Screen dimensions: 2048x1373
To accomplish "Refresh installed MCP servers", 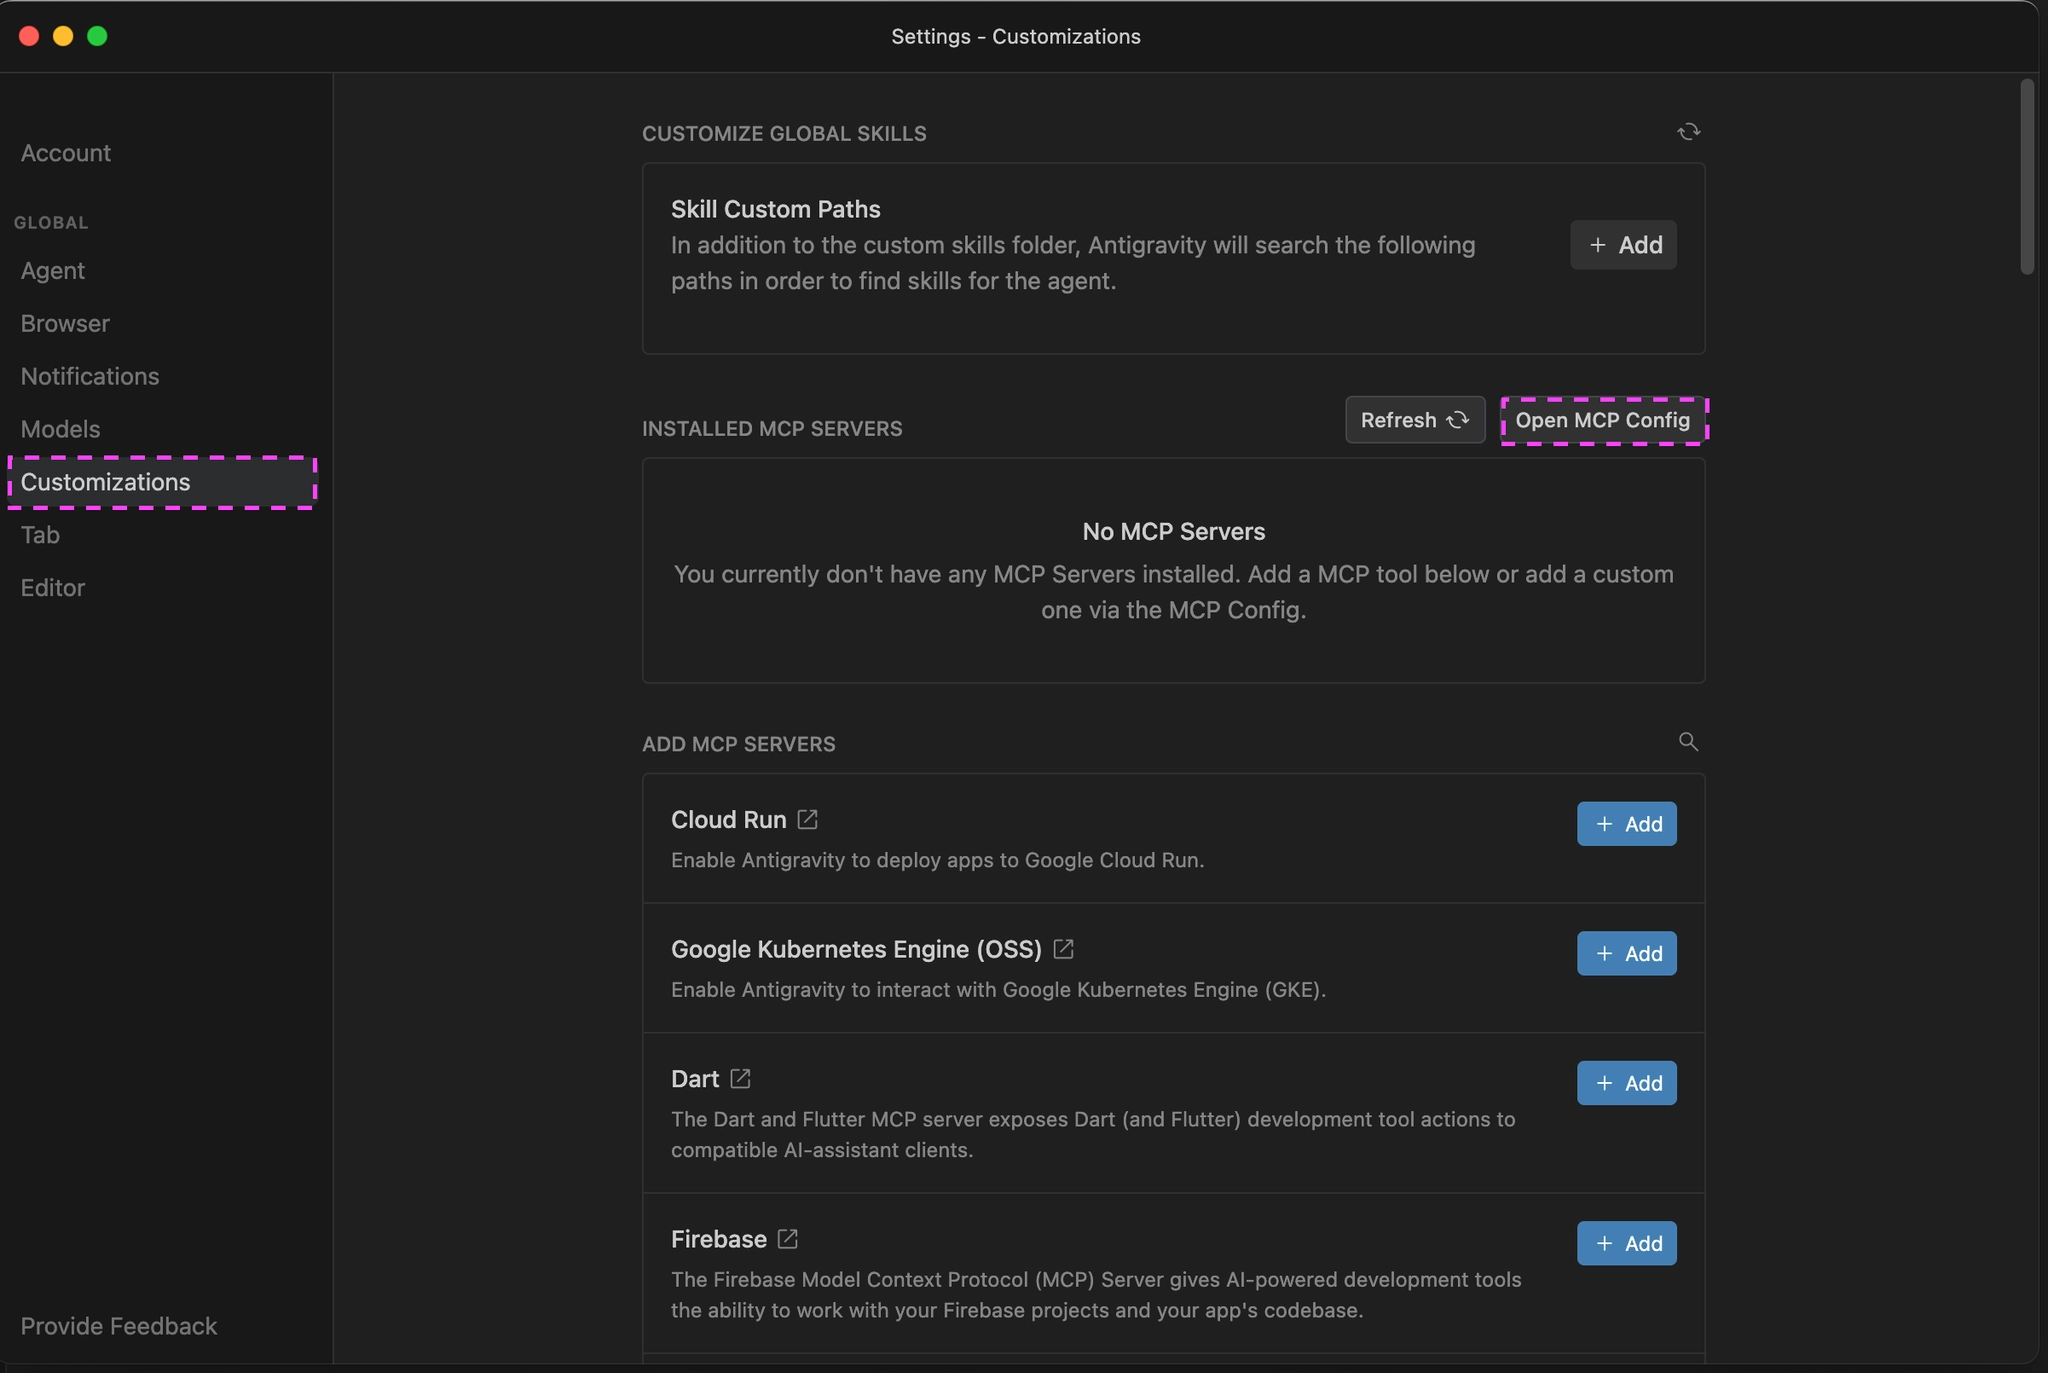I will pyautogui.click(x=1414, y=420).
